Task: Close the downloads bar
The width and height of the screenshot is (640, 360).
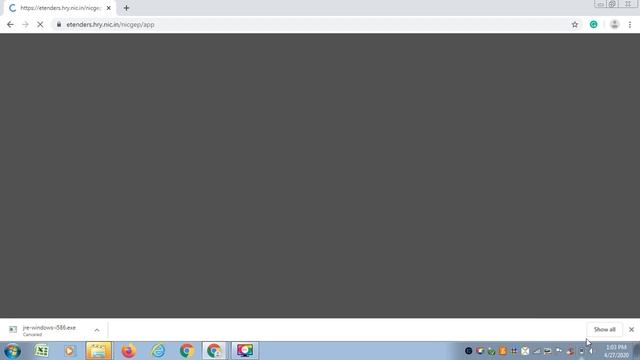Action: click(631, 329)
